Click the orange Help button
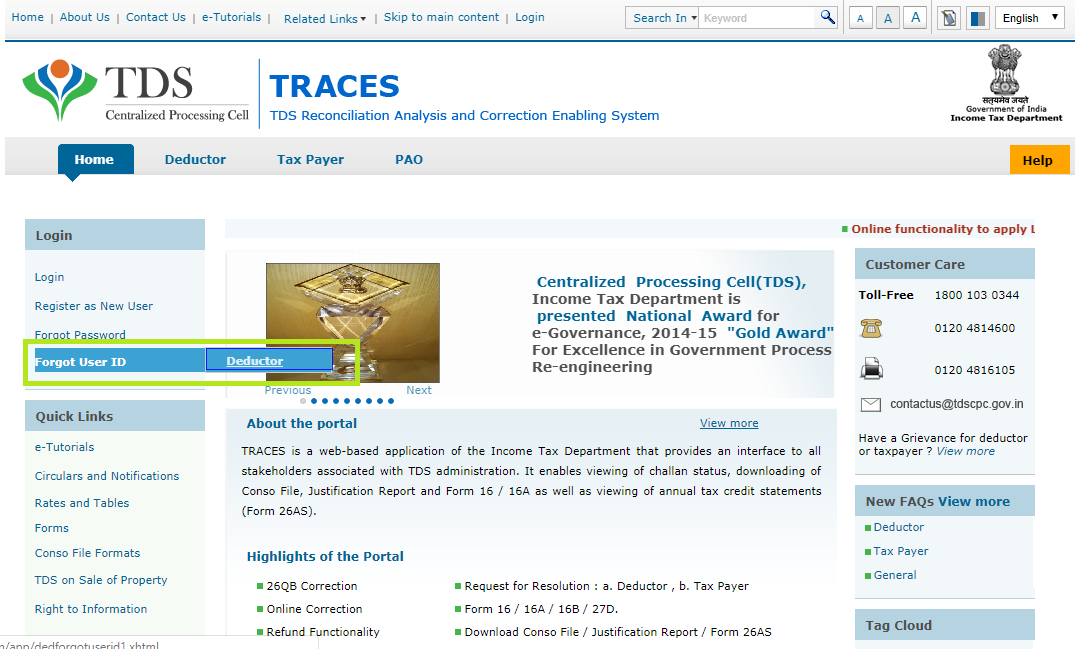The image size is (1083, 649). tap(1039, 159)
